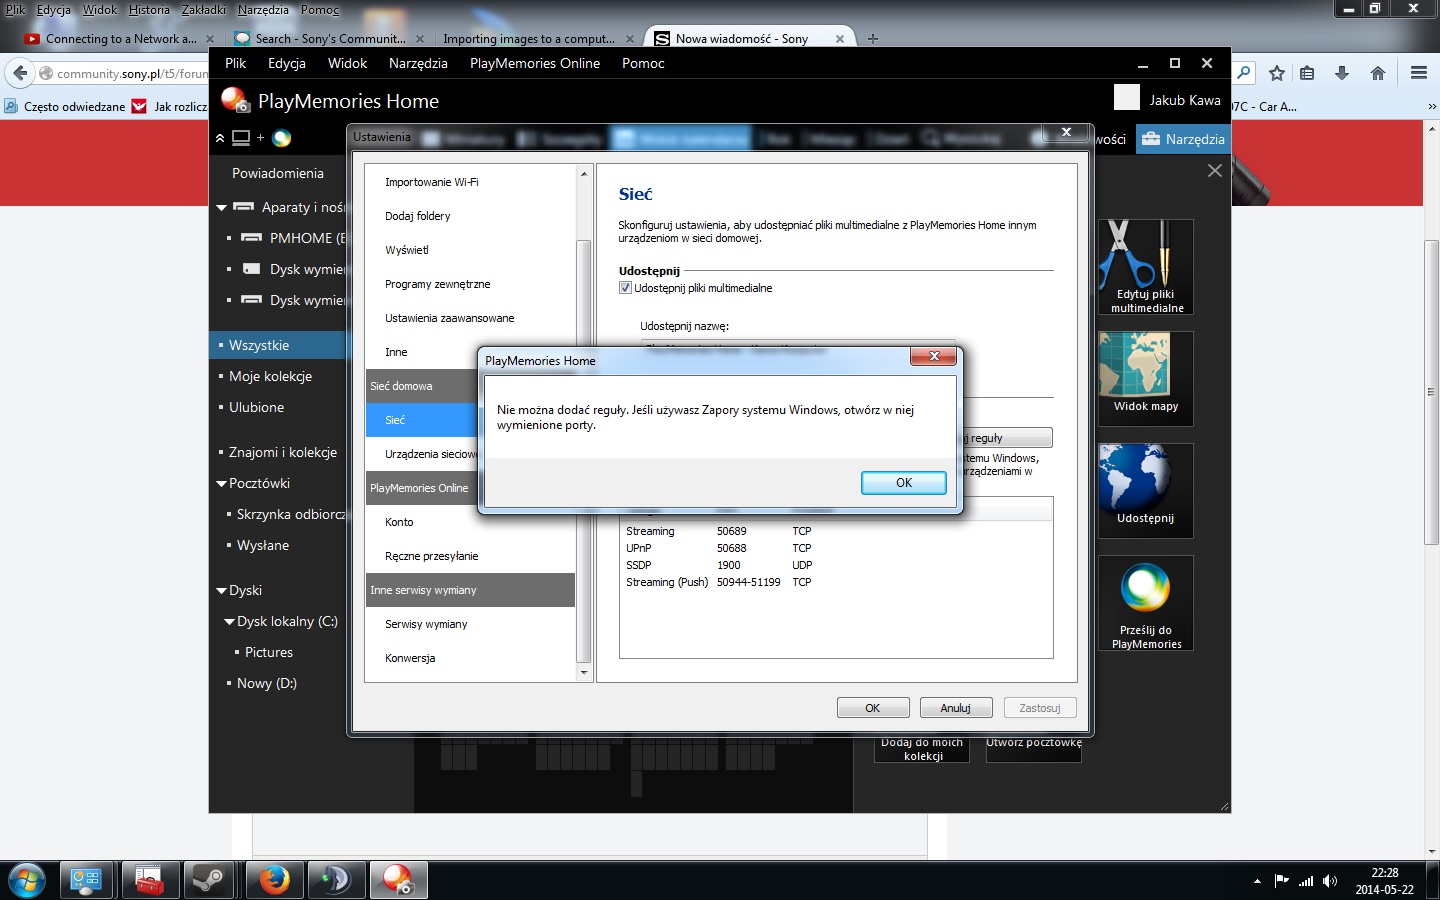1440x900 pixels.
Task: Select Moje kolekcje in the sidebar
Action: coord(270,376)
